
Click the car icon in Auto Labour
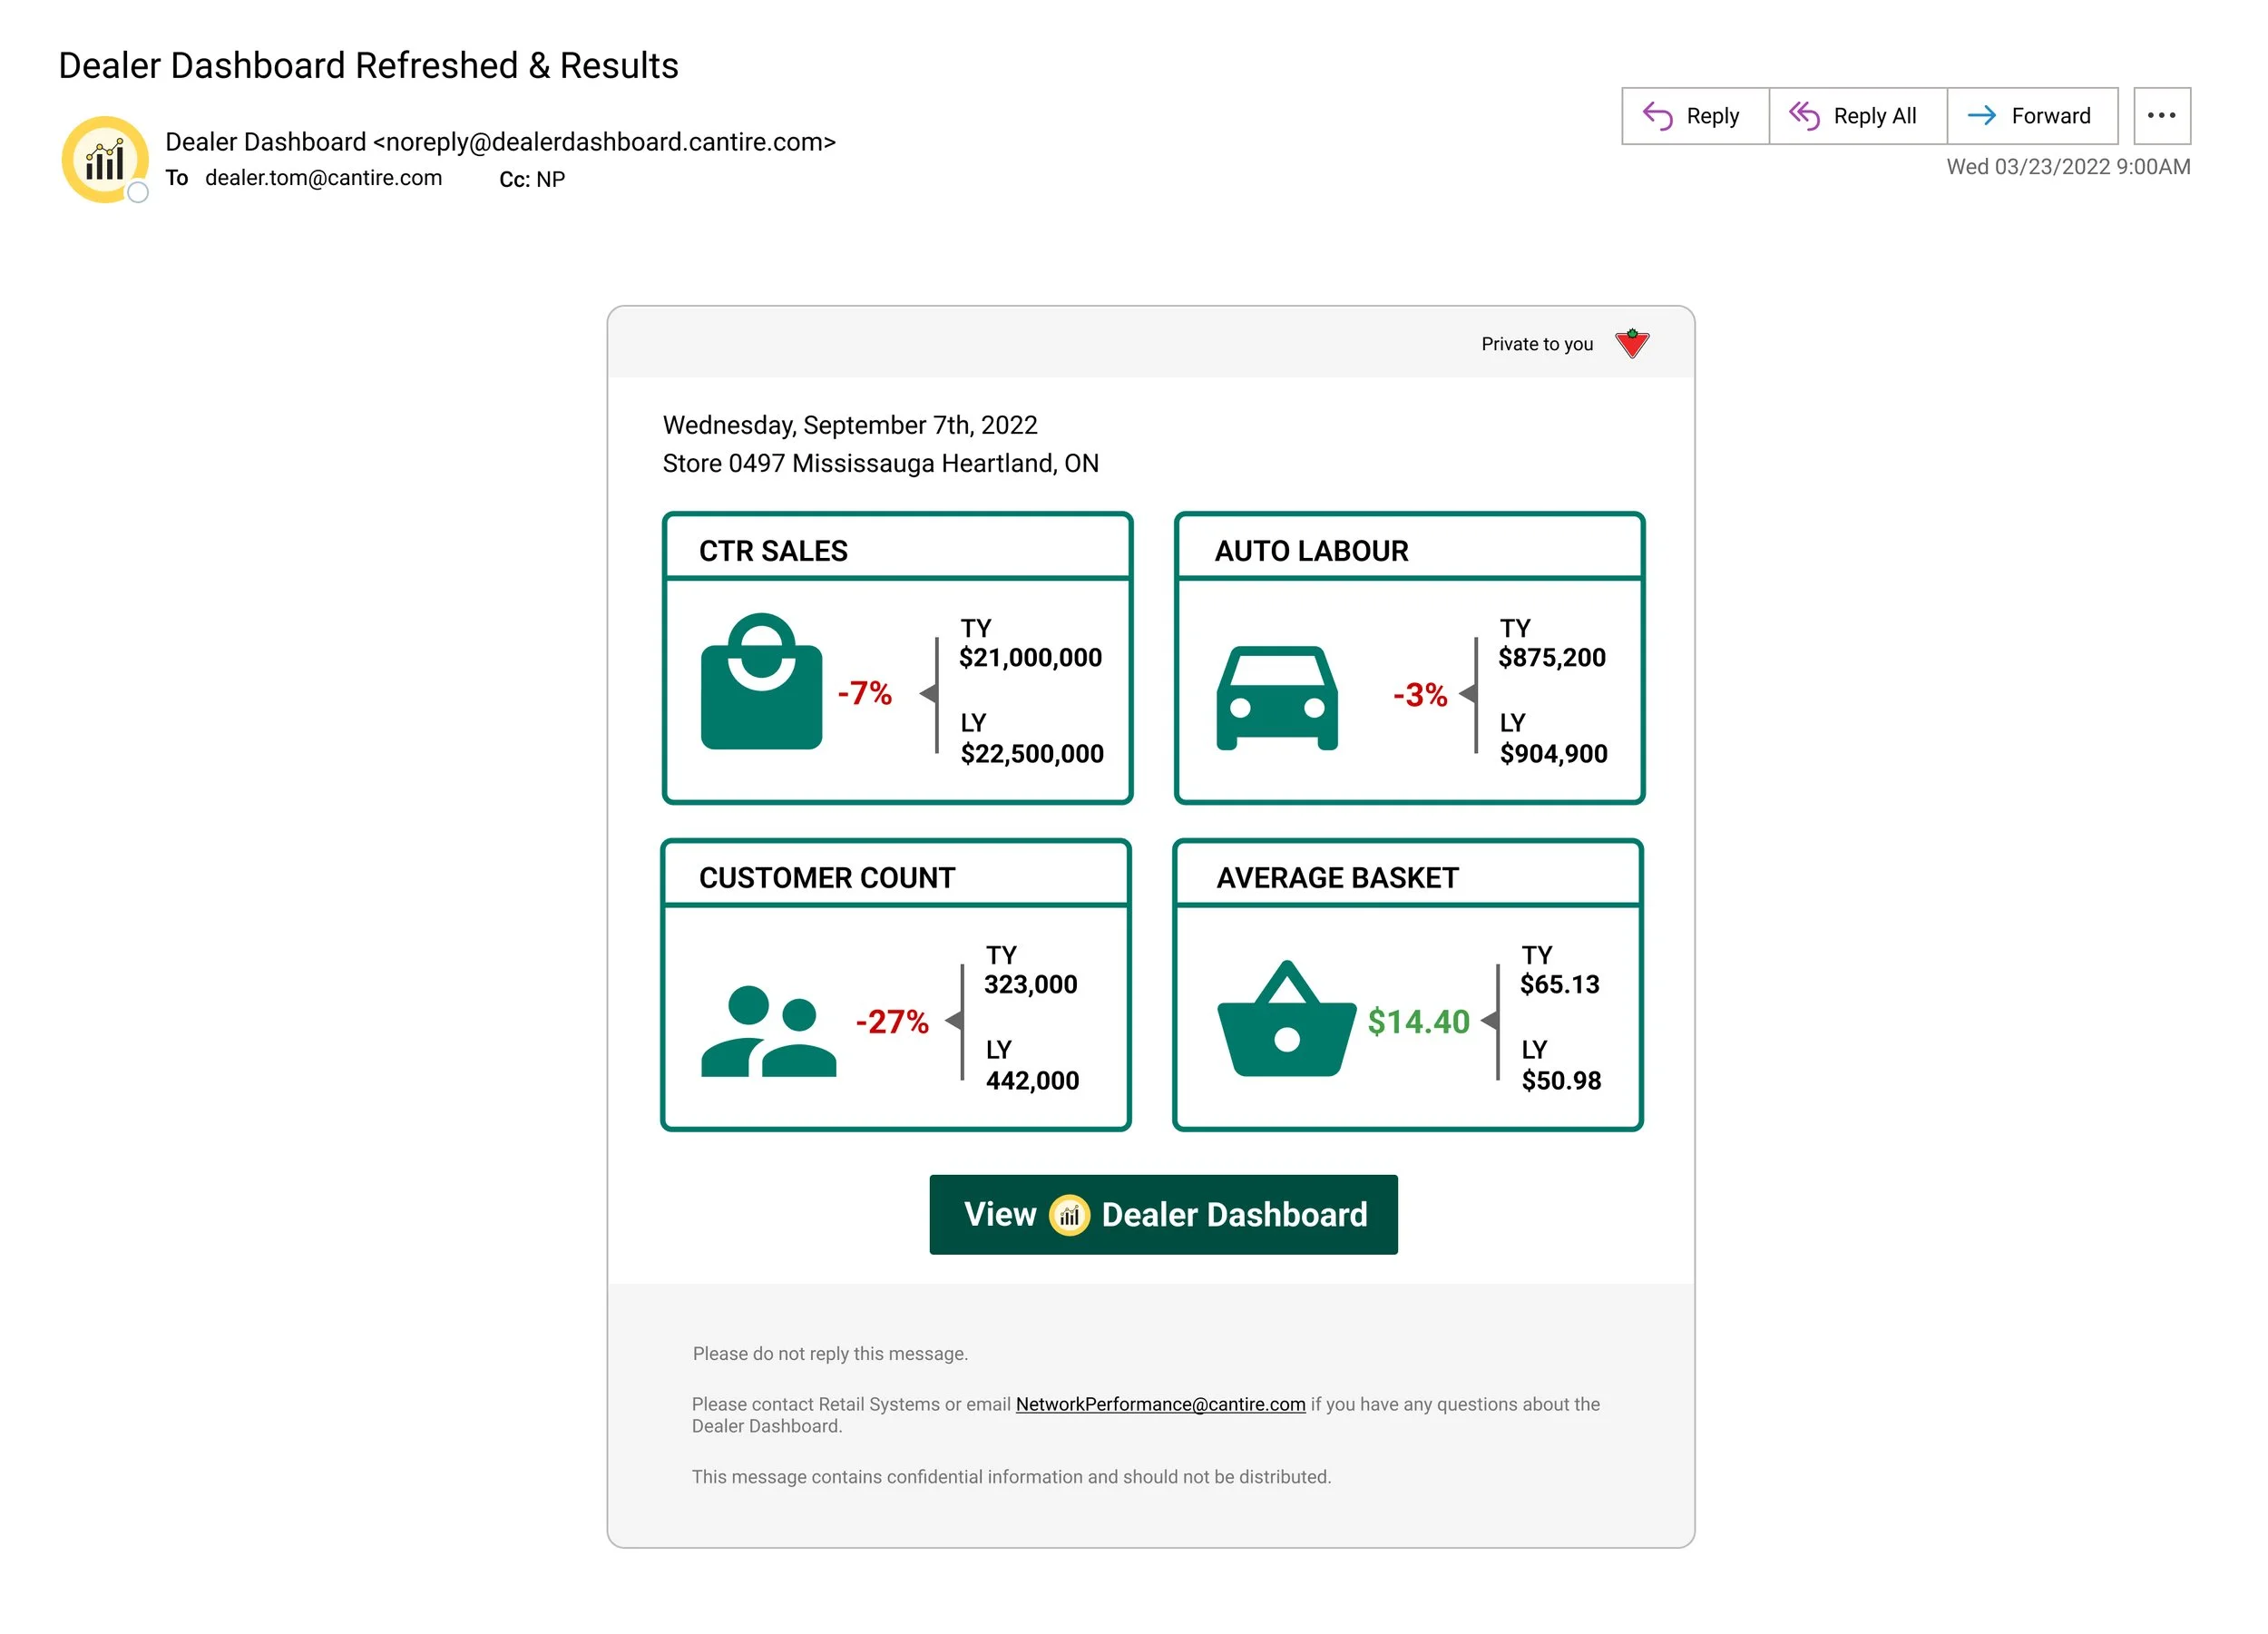(x=1277, y=698)
